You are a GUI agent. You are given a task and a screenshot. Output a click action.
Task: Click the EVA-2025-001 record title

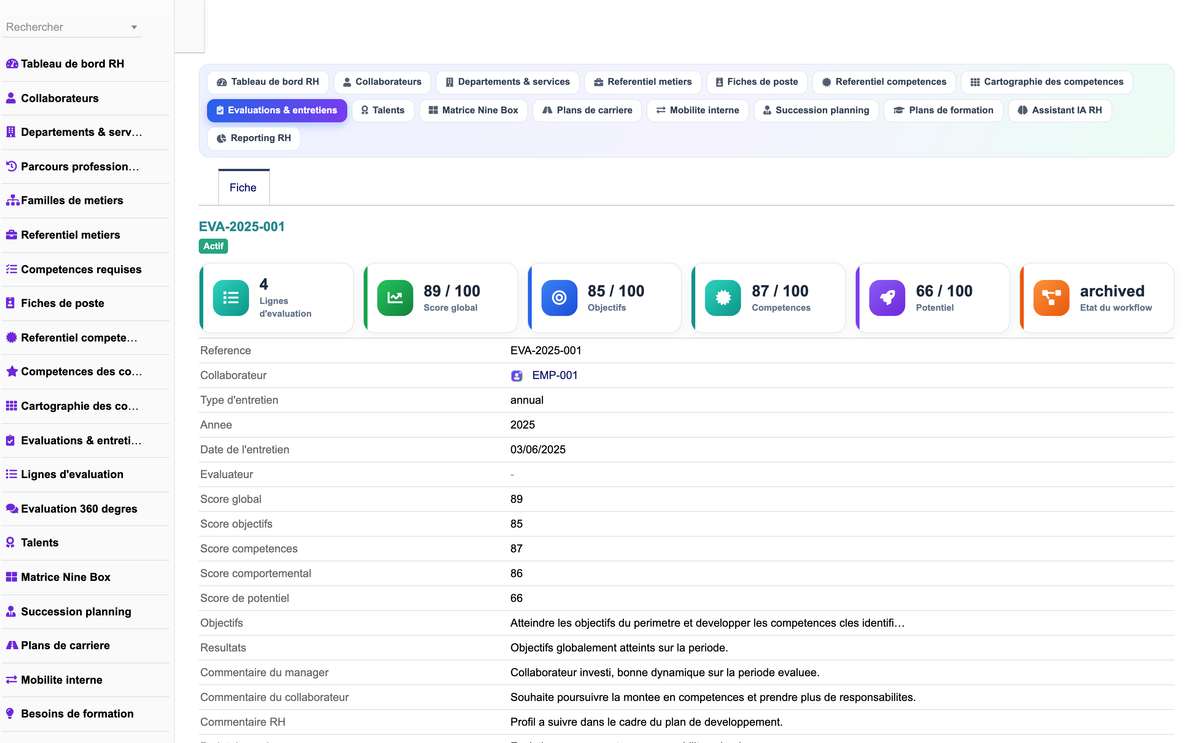click(x=242, y=227)
